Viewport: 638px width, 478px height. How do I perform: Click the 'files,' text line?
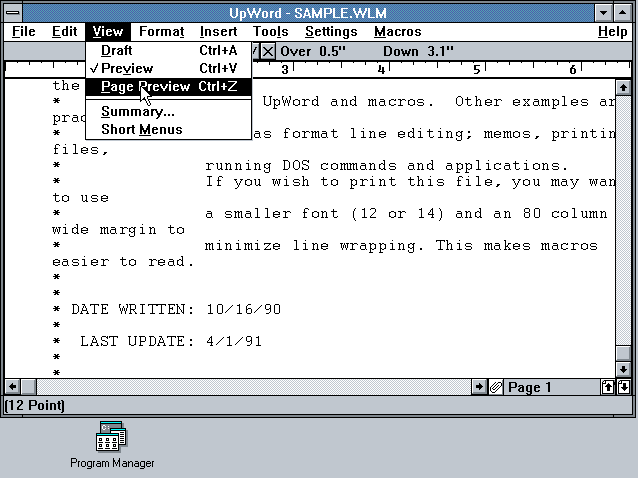point(81,150)
